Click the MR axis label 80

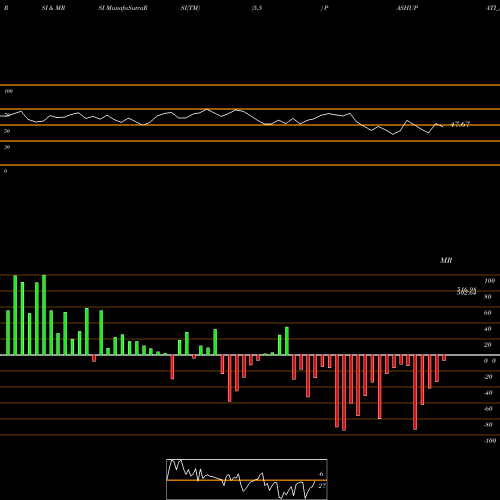click(x=488, y=297)
